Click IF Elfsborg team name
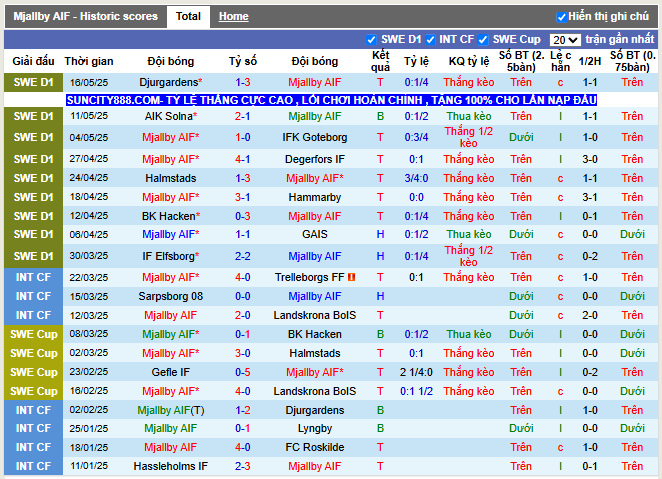 point(171,256)
